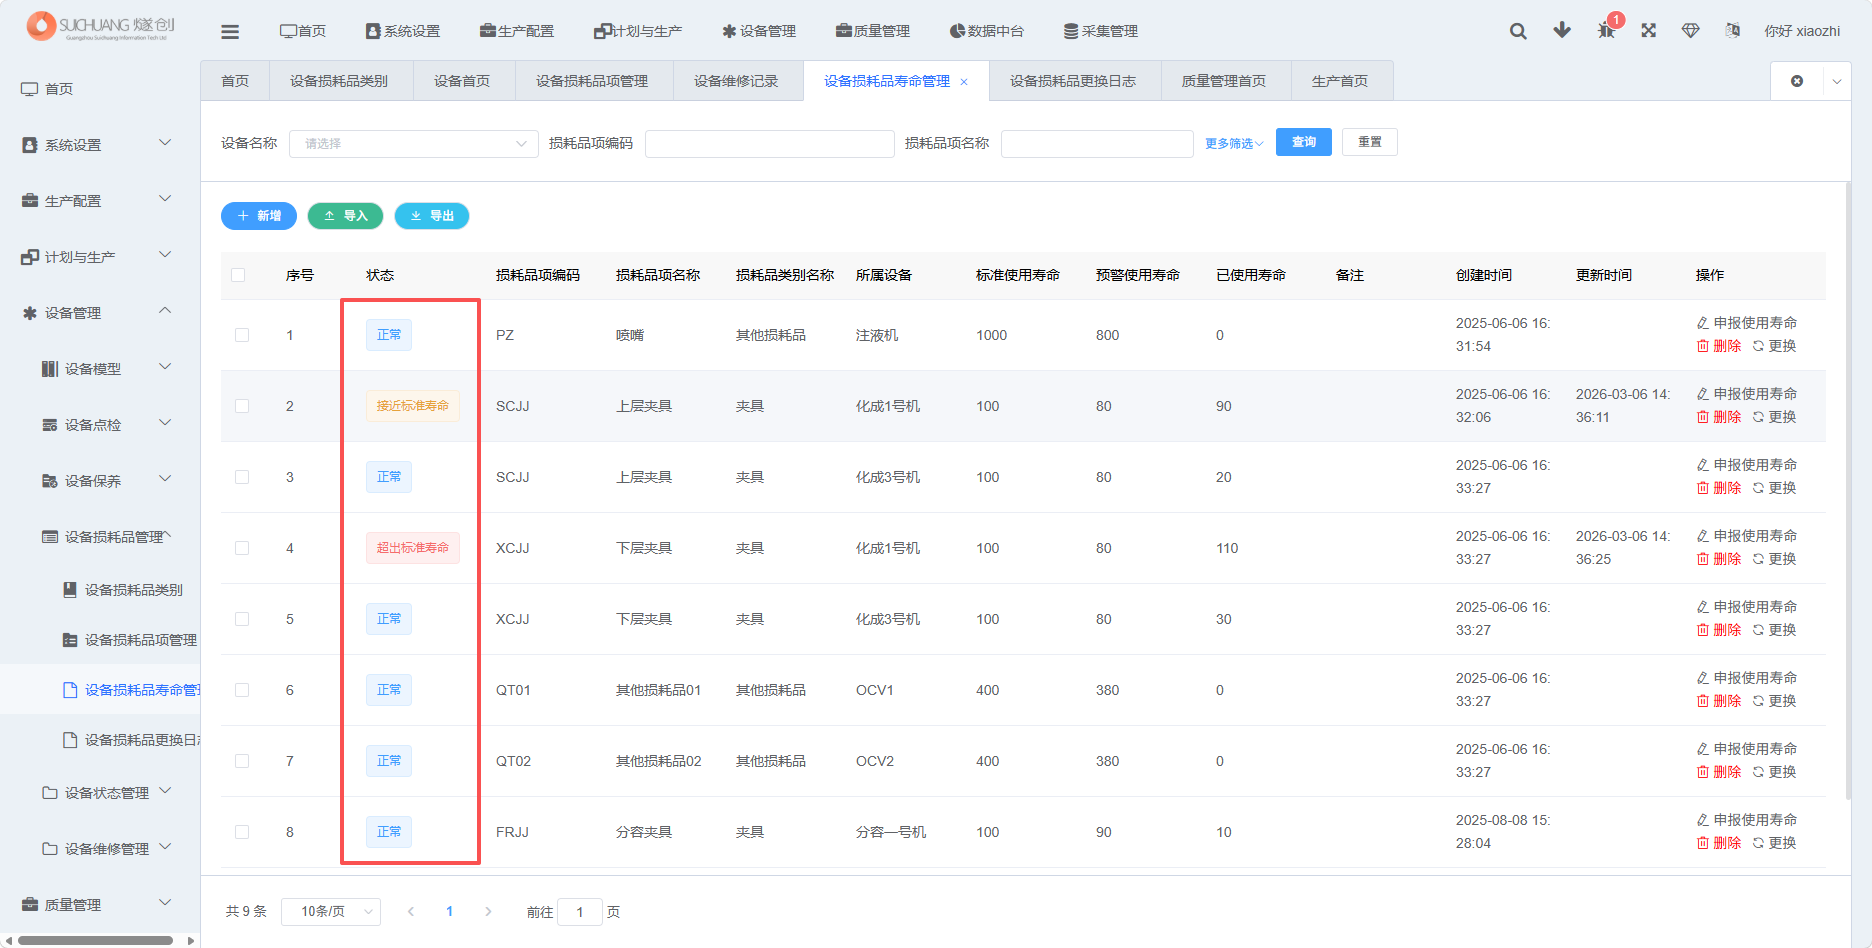Click the 导出 export button
The width and height of the screenshot is (1872, 948).
tap(432, 216)
